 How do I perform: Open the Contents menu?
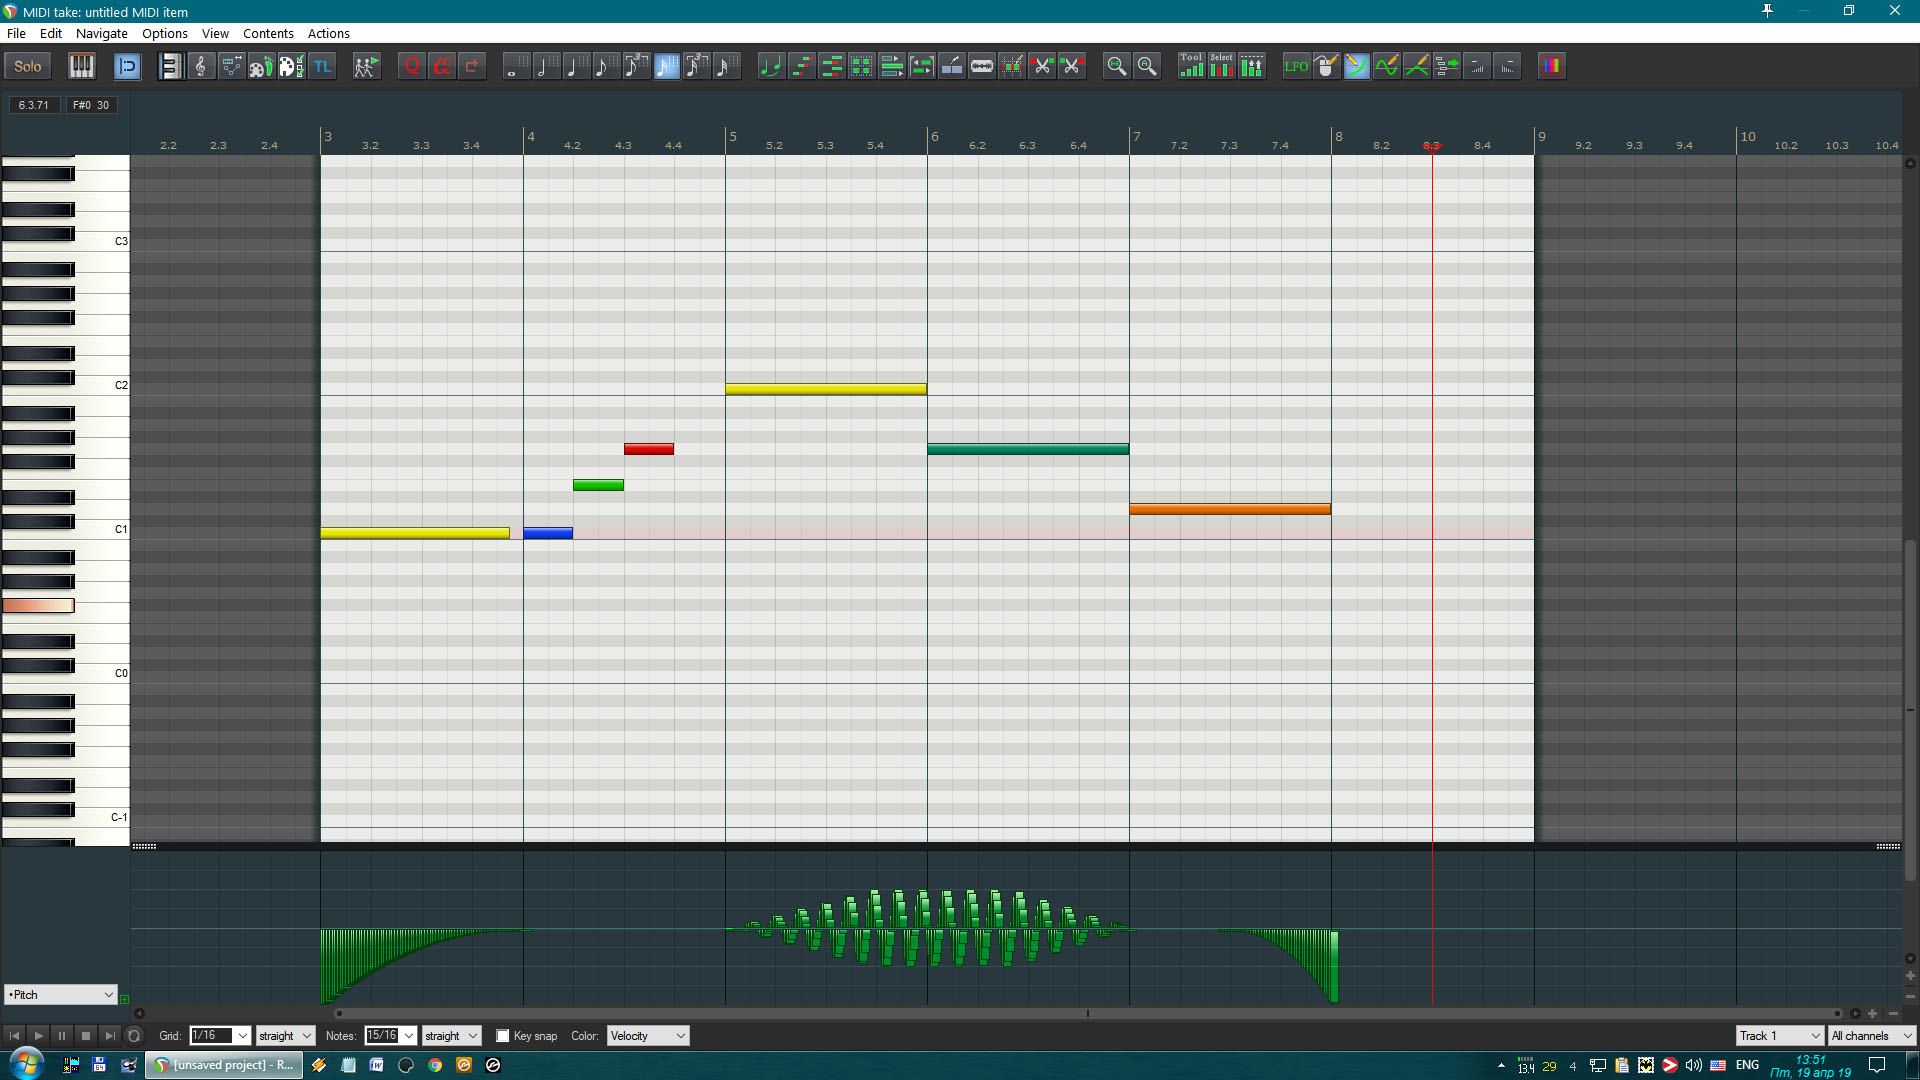268,33
